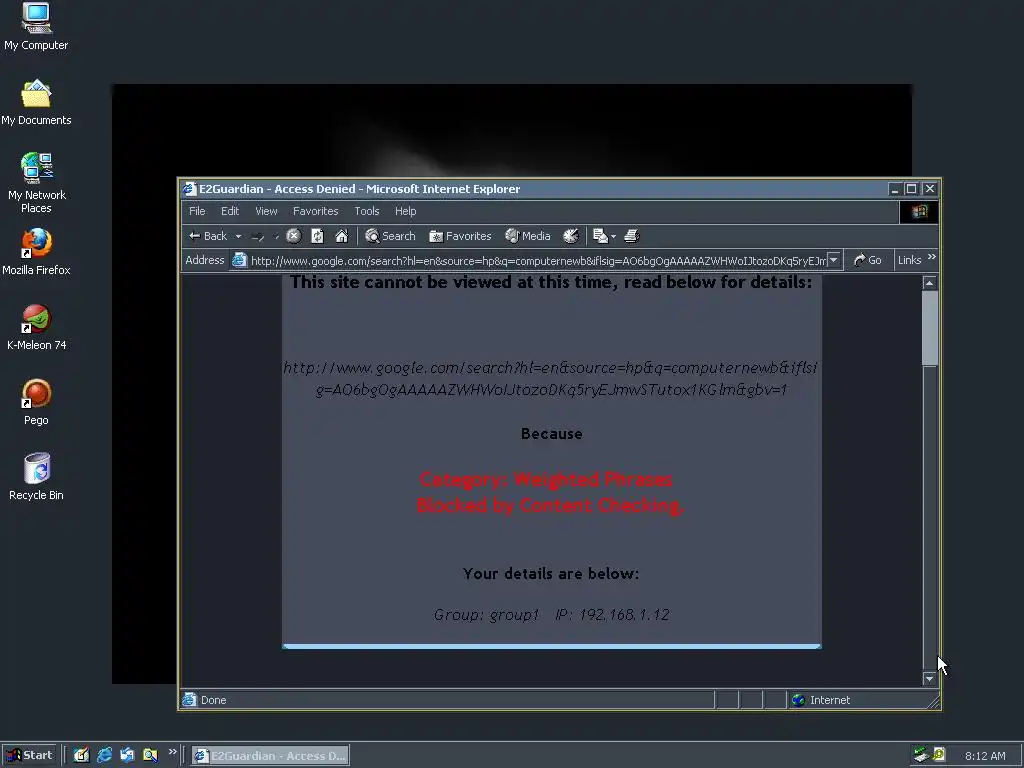Open the Forward history dropdown arrow
The image size is (1024, 768).
coord(276,236)
